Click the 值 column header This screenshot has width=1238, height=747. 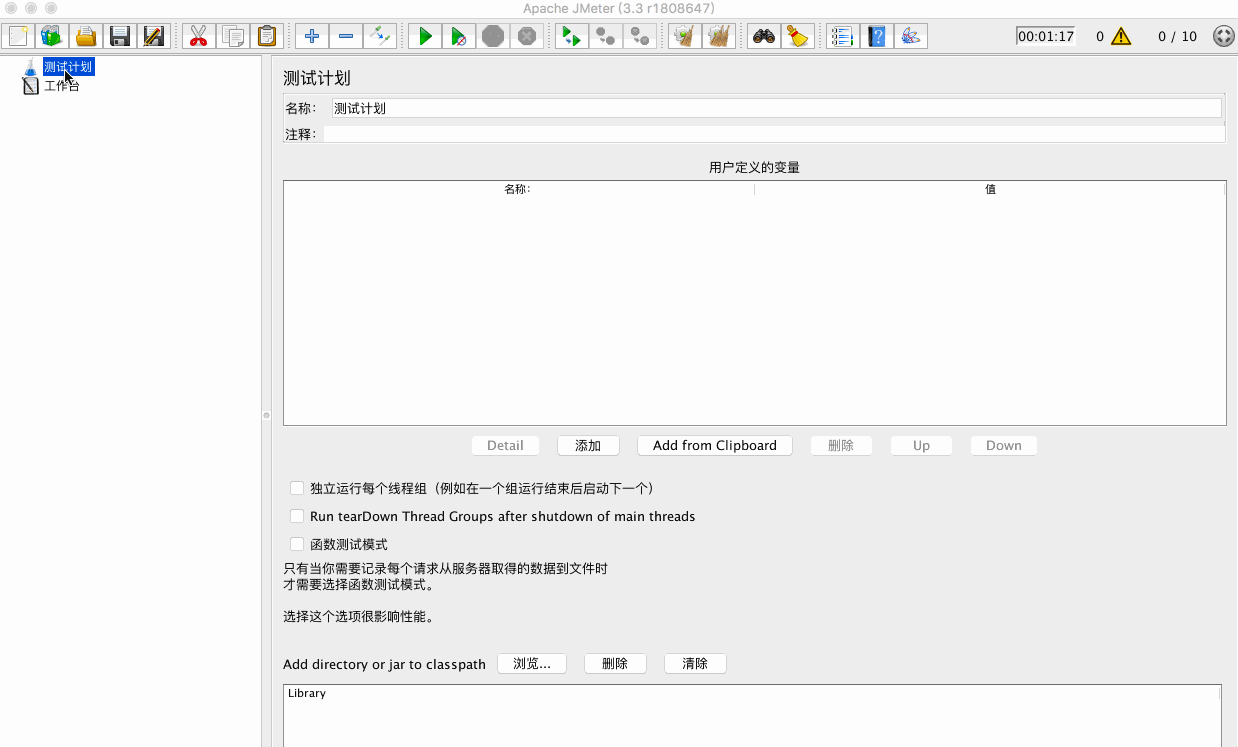tap(990, 189)
